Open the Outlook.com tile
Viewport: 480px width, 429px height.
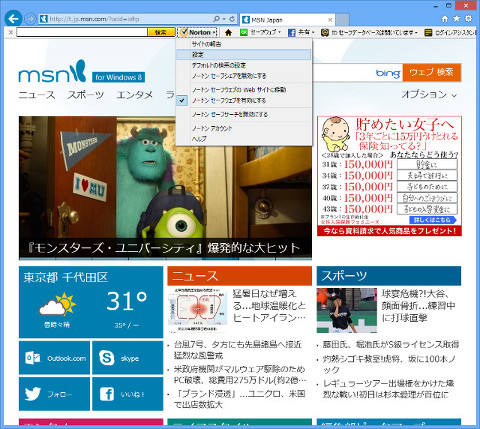tap(54, 358)
